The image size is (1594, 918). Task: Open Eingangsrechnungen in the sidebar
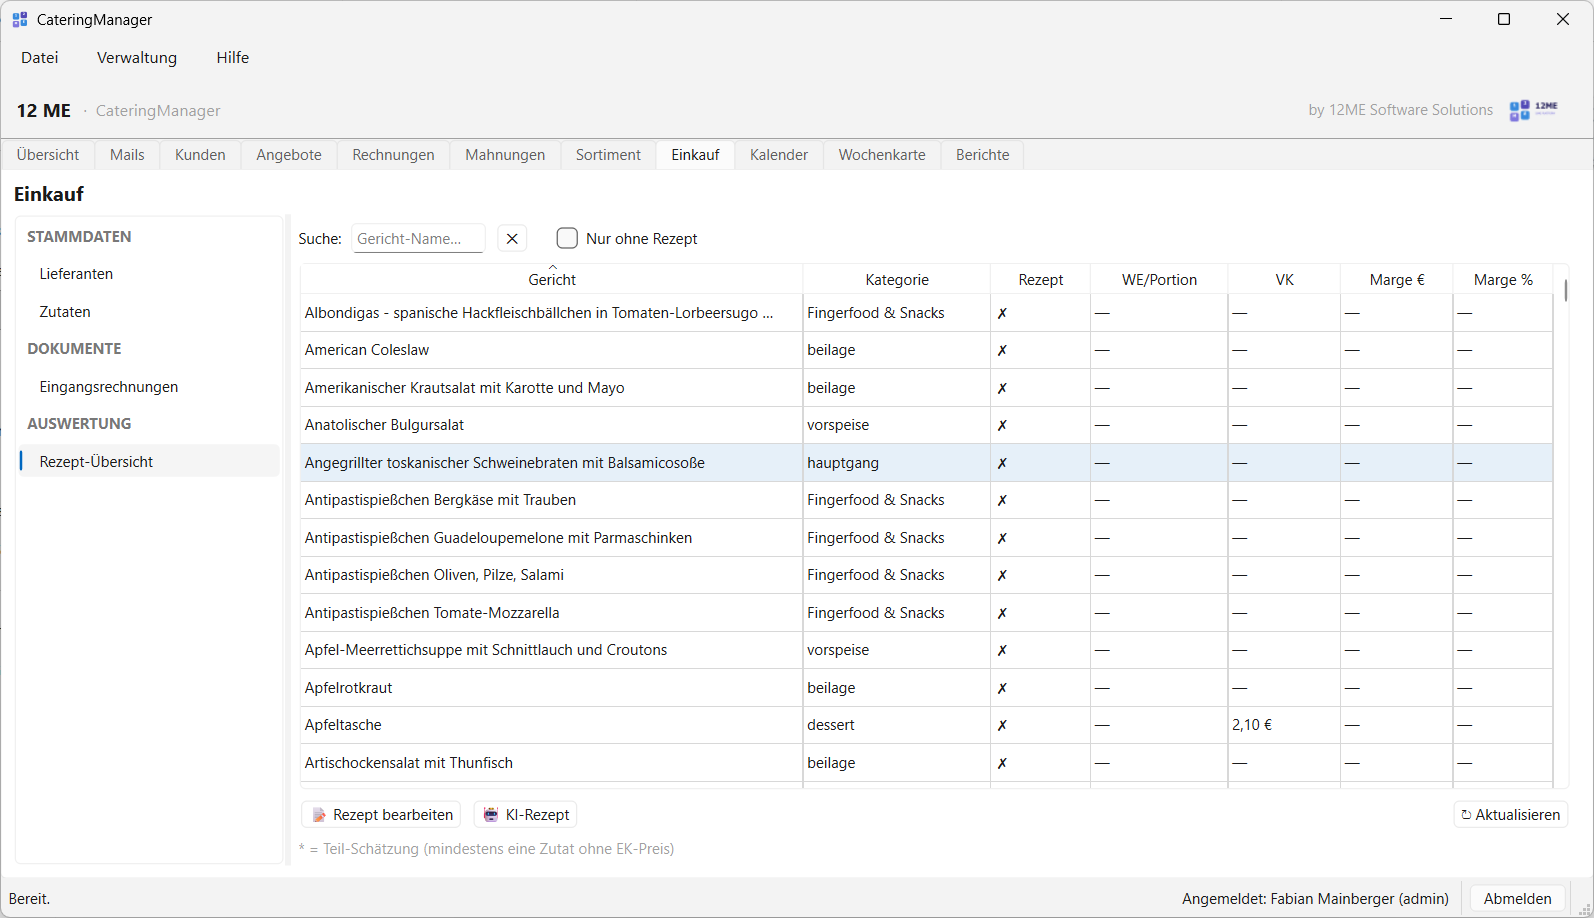[148, 387]
